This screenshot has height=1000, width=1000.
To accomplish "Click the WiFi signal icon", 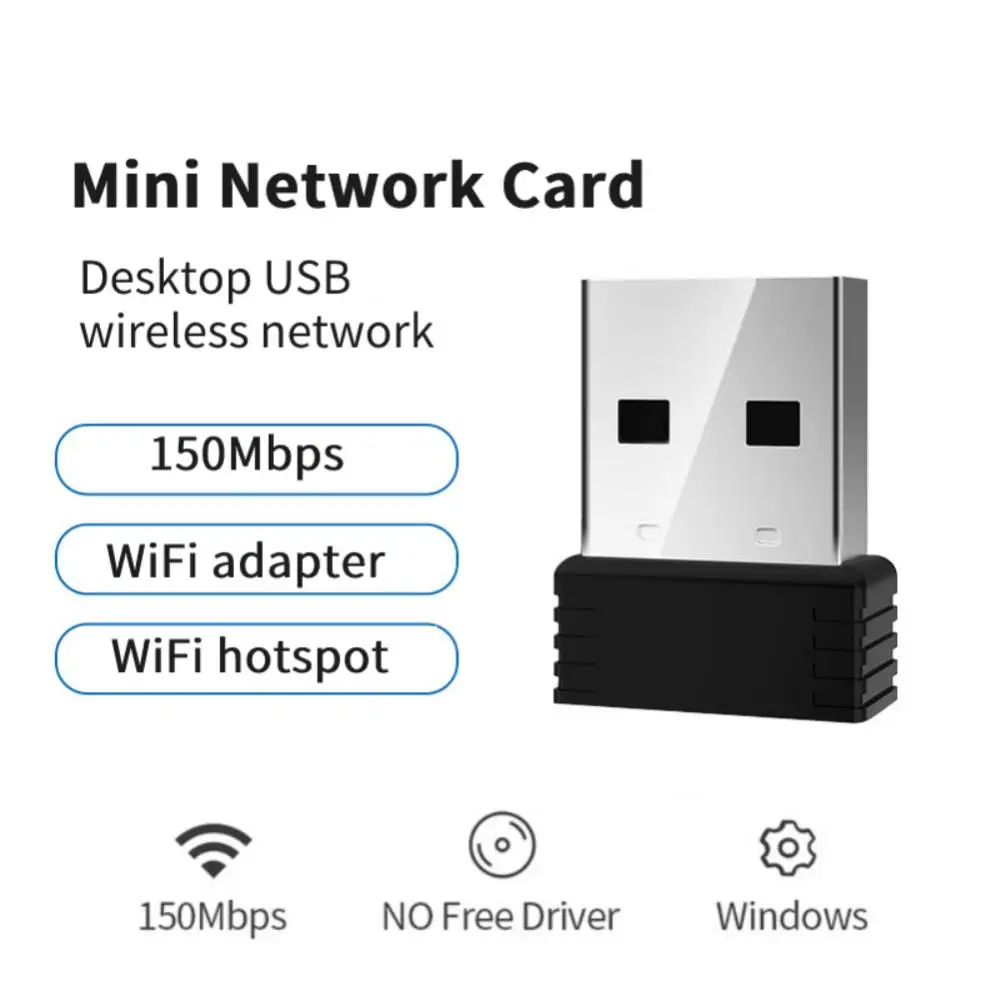I will 214,850.
